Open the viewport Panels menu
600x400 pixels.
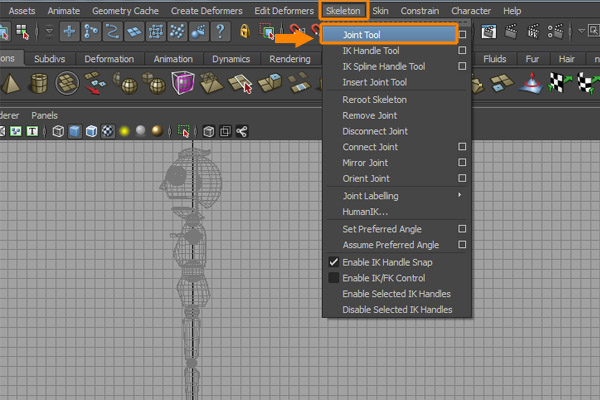(x=44, y=115)
